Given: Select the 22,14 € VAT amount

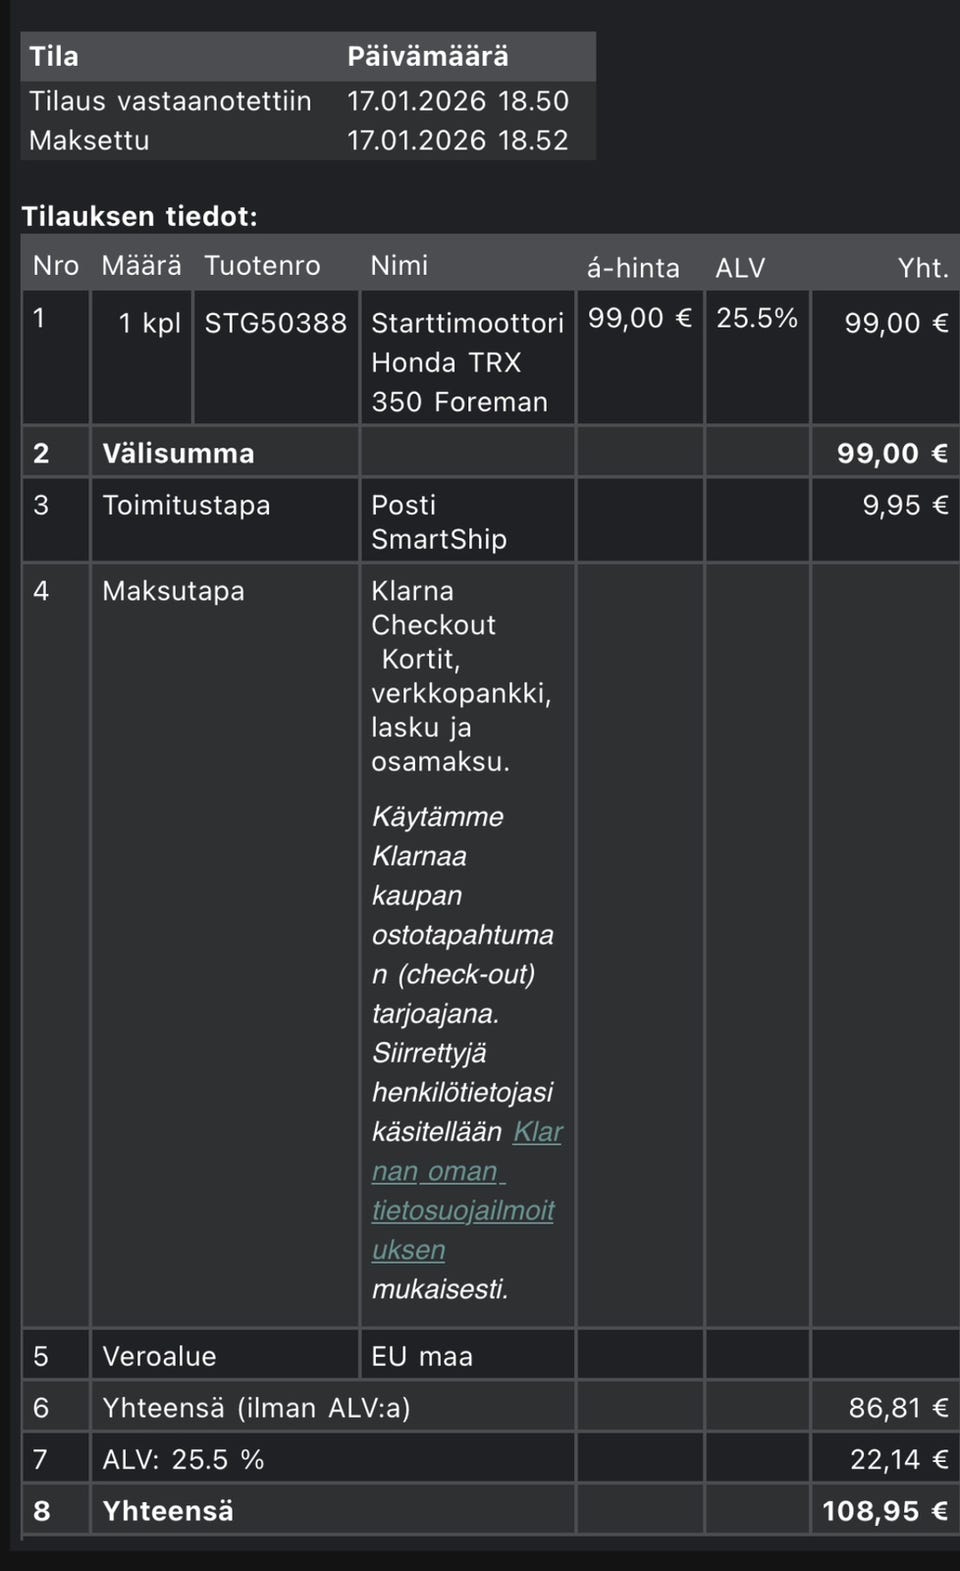Looking at the screenshot, I should click(x=898, y=1460).
